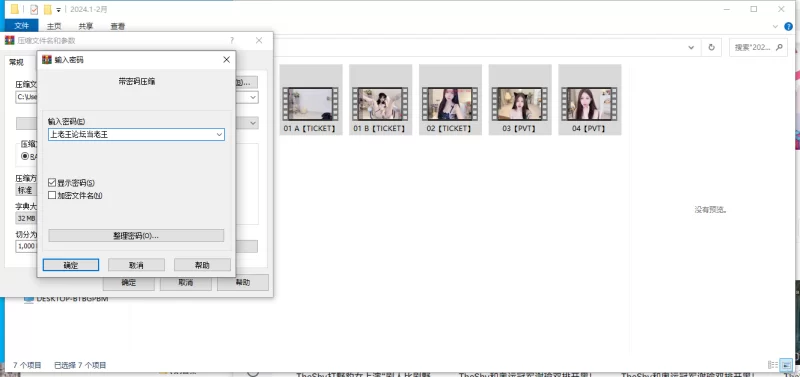Confirm password with 确定 in 输入密码 dialog

71,265
